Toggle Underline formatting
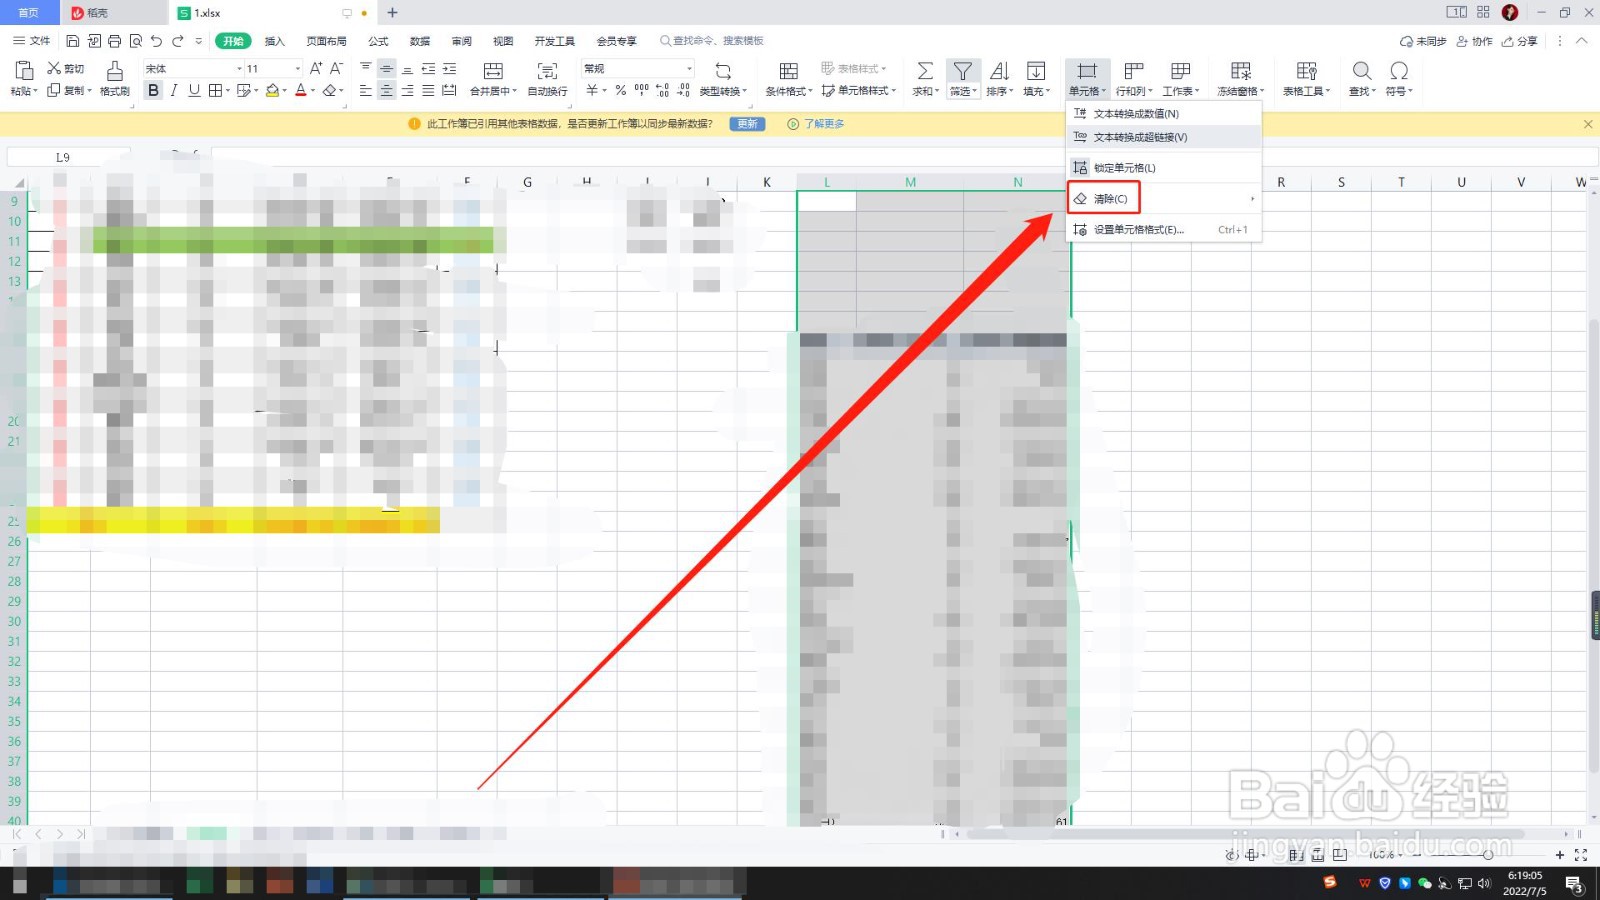 pyautogui.click(x=194, y=90)
